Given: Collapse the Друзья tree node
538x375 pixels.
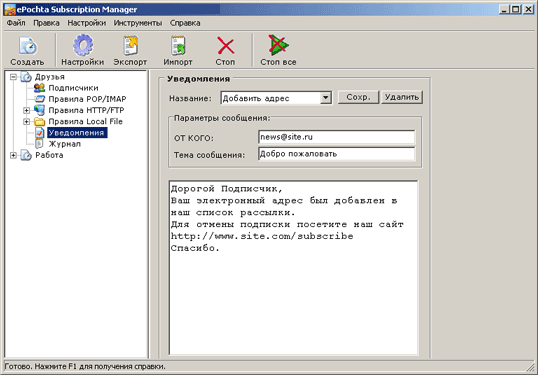Looking at the screenshot, I should coord(13,77).
